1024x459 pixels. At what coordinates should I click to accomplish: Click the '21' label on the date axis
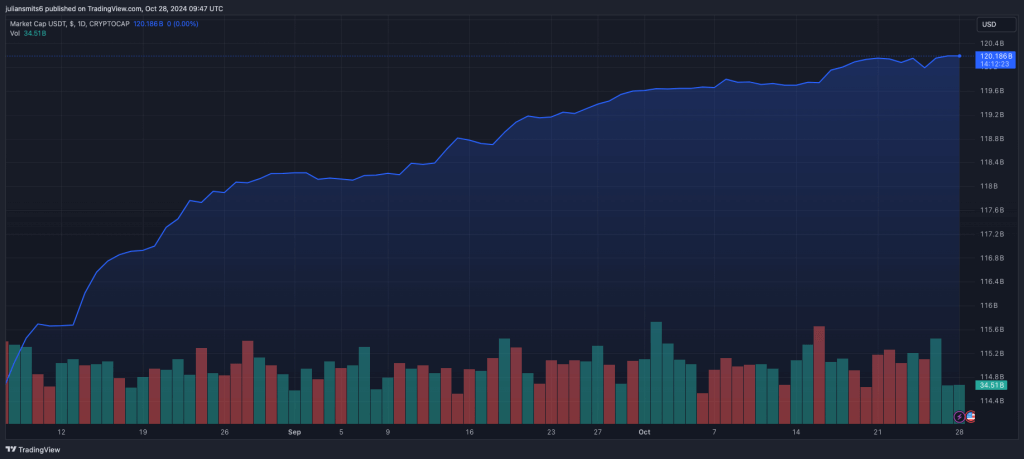tap(878, 432)
